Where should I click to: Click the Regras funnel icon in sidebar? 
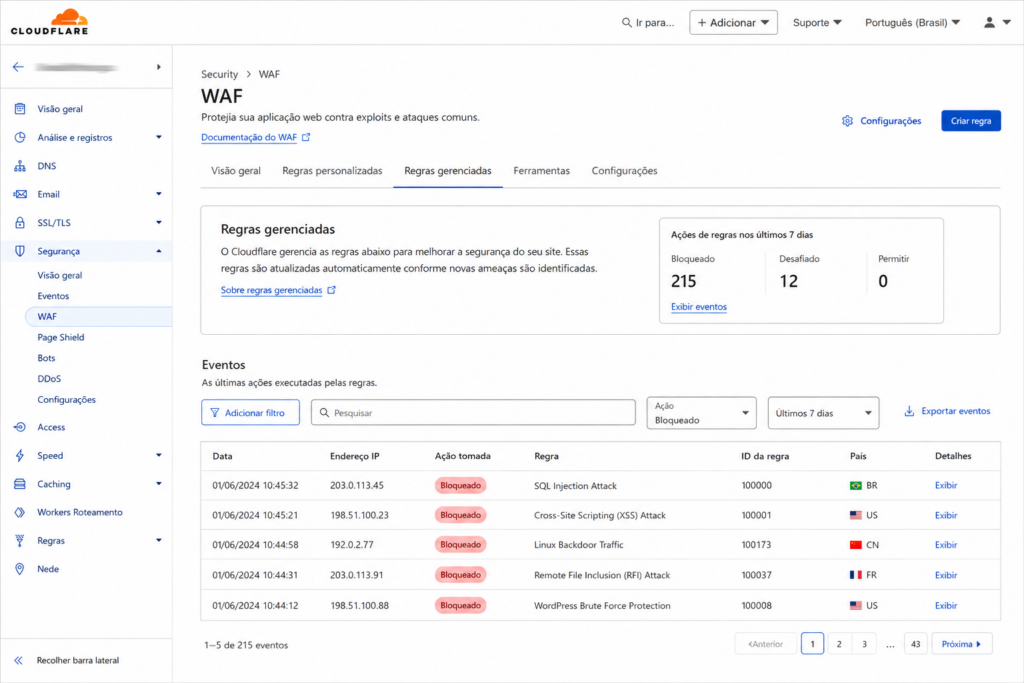20,541
